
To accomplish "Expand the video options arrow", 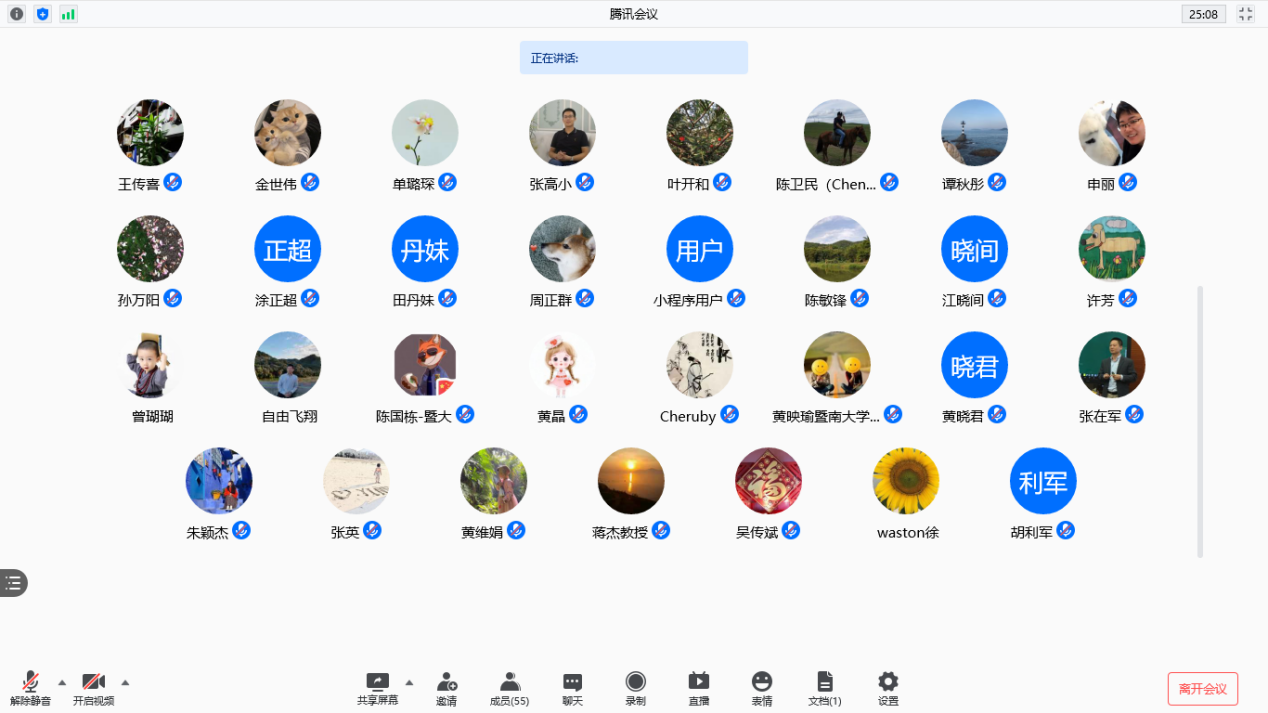I will click(125, 683).
